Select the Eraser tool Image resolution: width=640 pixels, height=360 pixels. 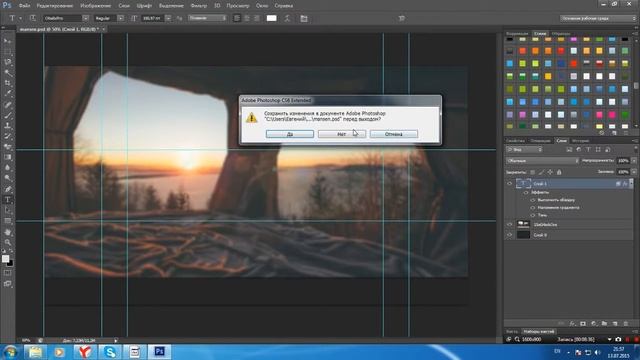[8, 147]
